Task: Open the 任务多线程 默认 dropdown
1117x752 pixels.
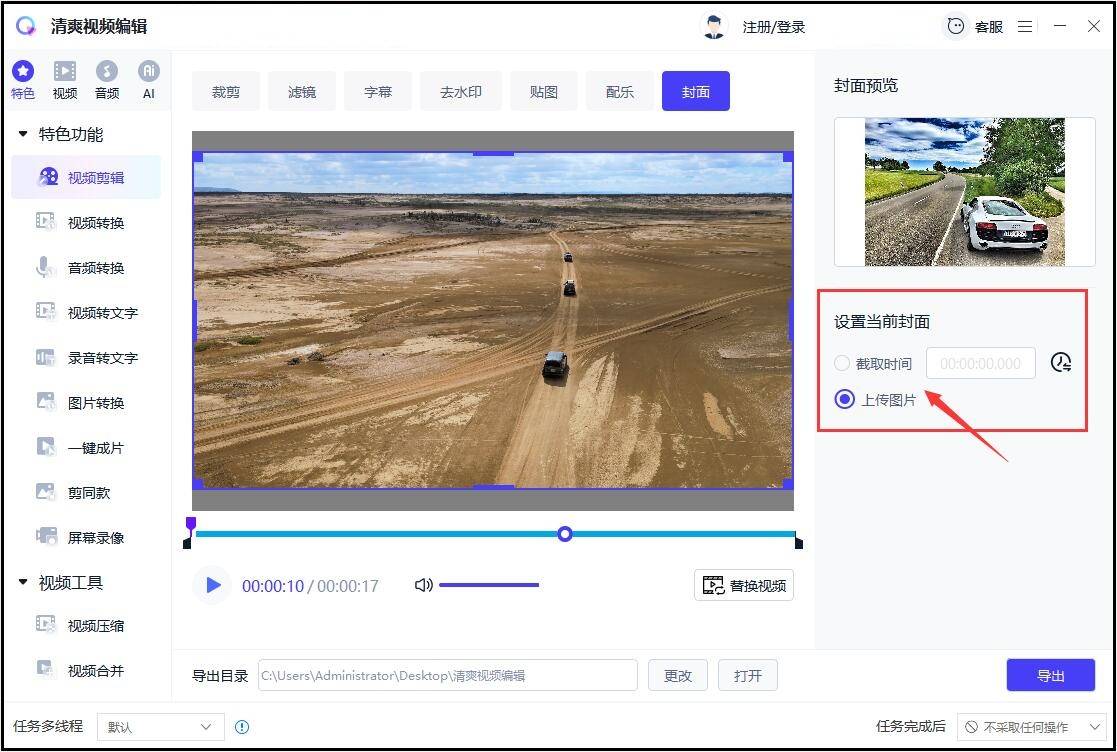Action: pos(159,727)
